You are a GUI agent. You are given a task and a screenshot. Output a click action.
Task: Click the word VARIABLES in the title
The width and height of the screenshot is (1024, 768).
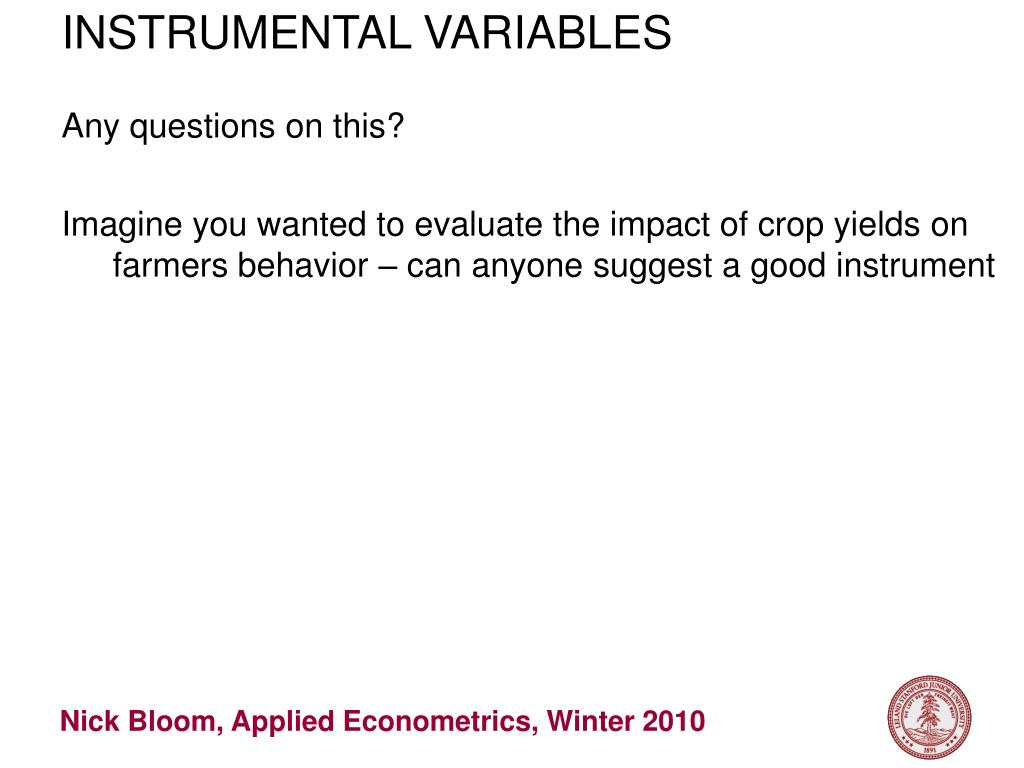tap(549, 33)
